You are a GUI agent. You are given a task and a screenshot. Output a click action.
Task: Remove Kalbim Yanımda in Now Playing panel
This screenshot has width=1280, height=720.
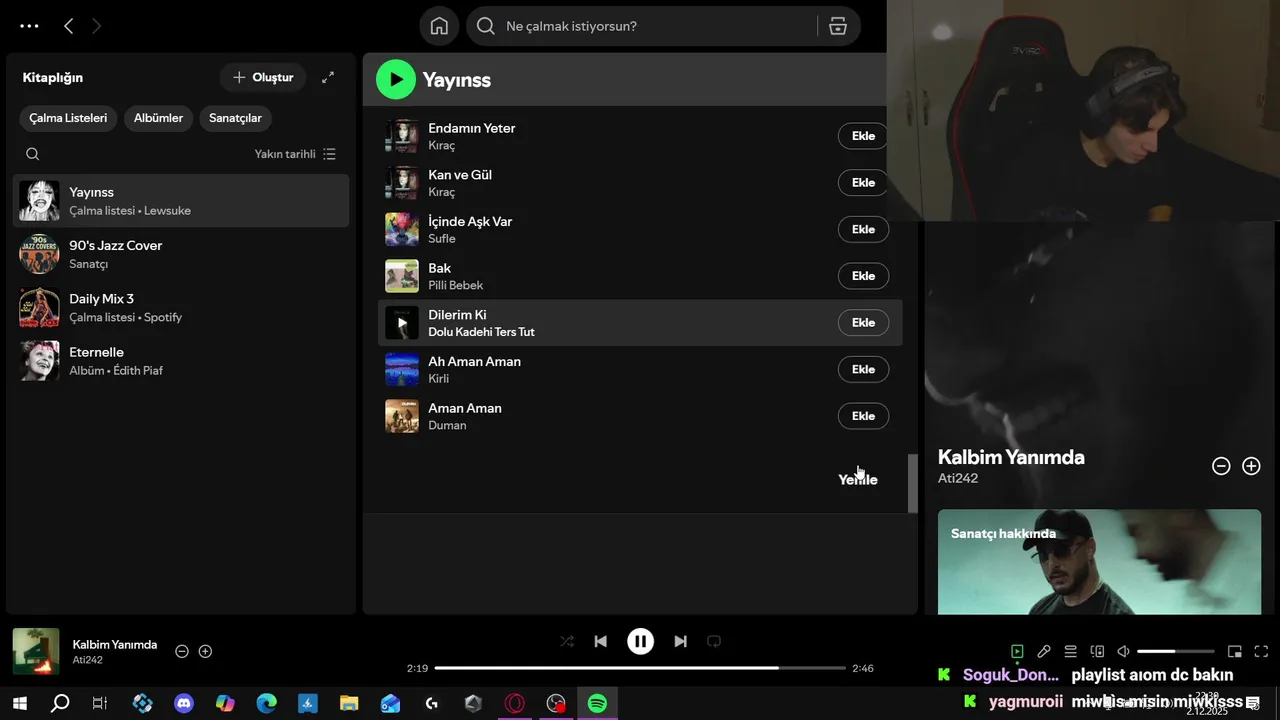pos(1221,466)
